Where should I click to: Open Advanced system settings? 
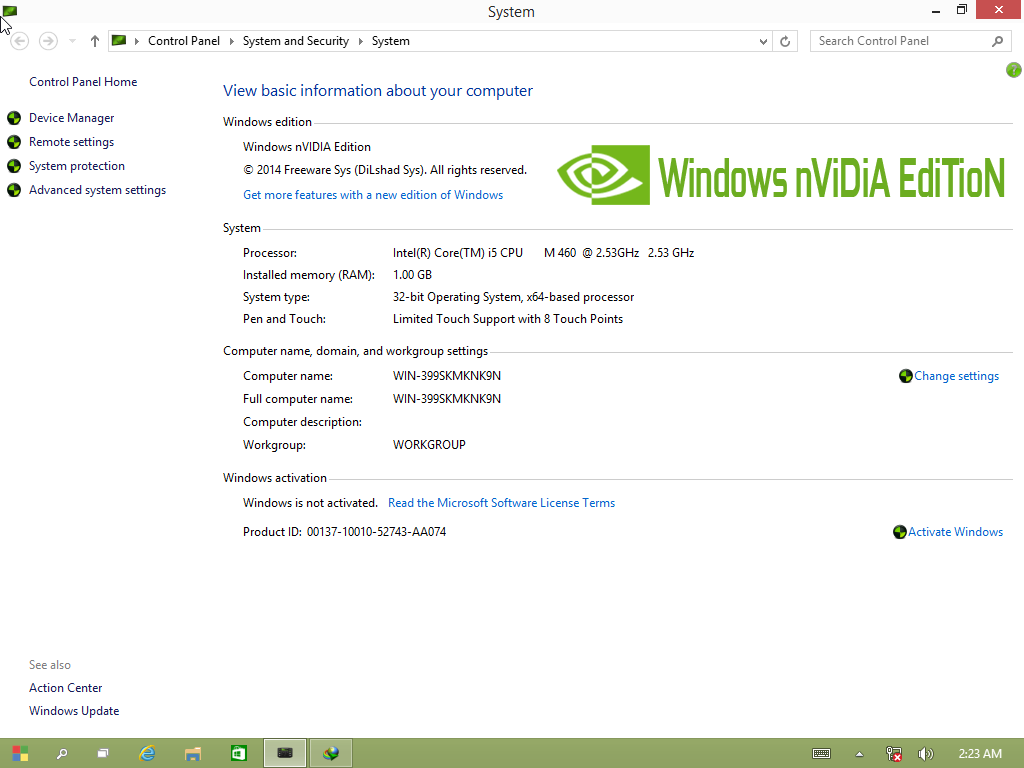[97, 190]
